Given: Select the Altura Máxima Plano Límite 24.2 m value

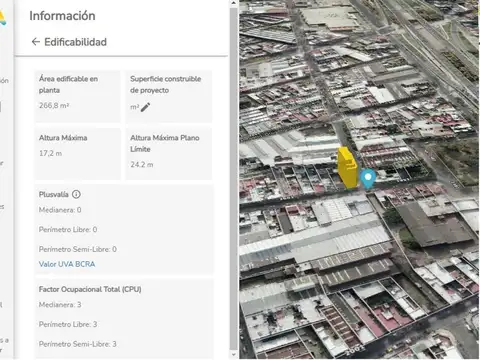Looking at the screenshot, I should point(142,165).
